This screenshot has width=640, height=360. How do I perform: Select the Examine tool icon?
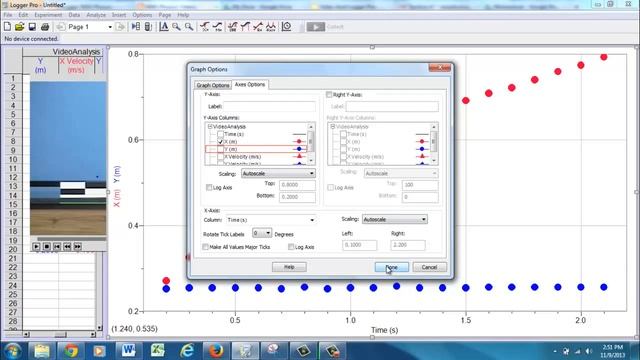point(205,27)
